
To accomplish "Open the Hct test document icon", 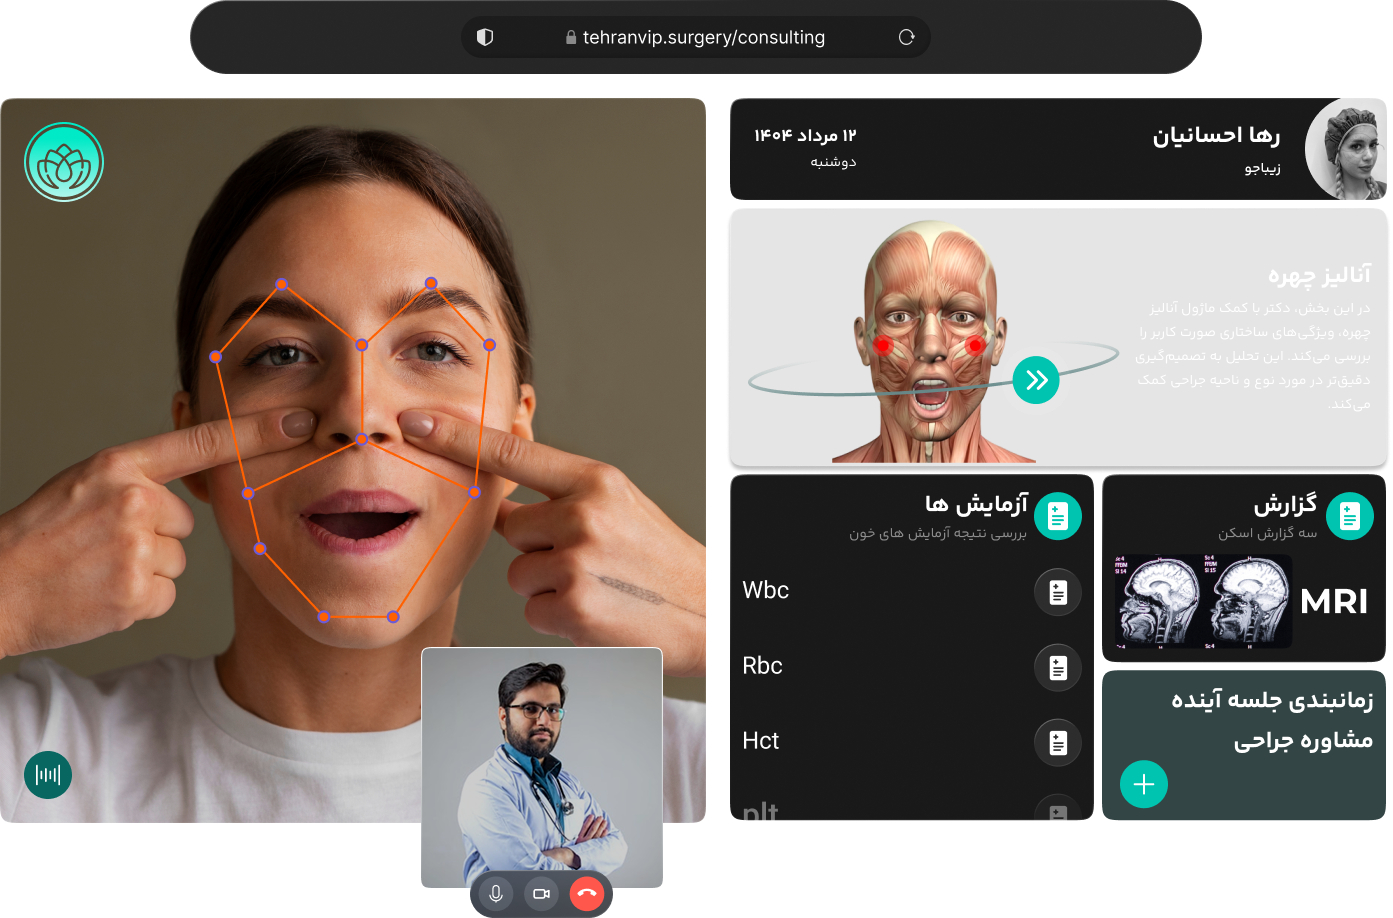I will [x=1057, y=742].
